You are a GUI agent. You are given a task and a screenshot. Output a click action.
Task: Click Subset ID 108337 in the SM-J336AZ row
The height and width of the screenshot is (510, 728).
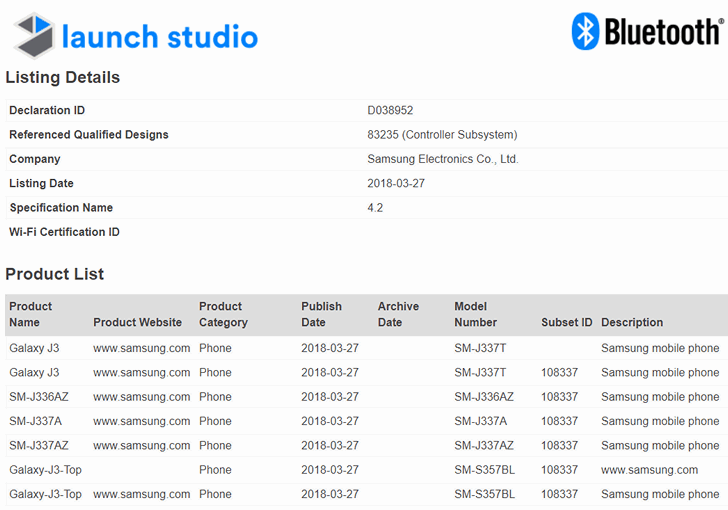tap(559, 397)
